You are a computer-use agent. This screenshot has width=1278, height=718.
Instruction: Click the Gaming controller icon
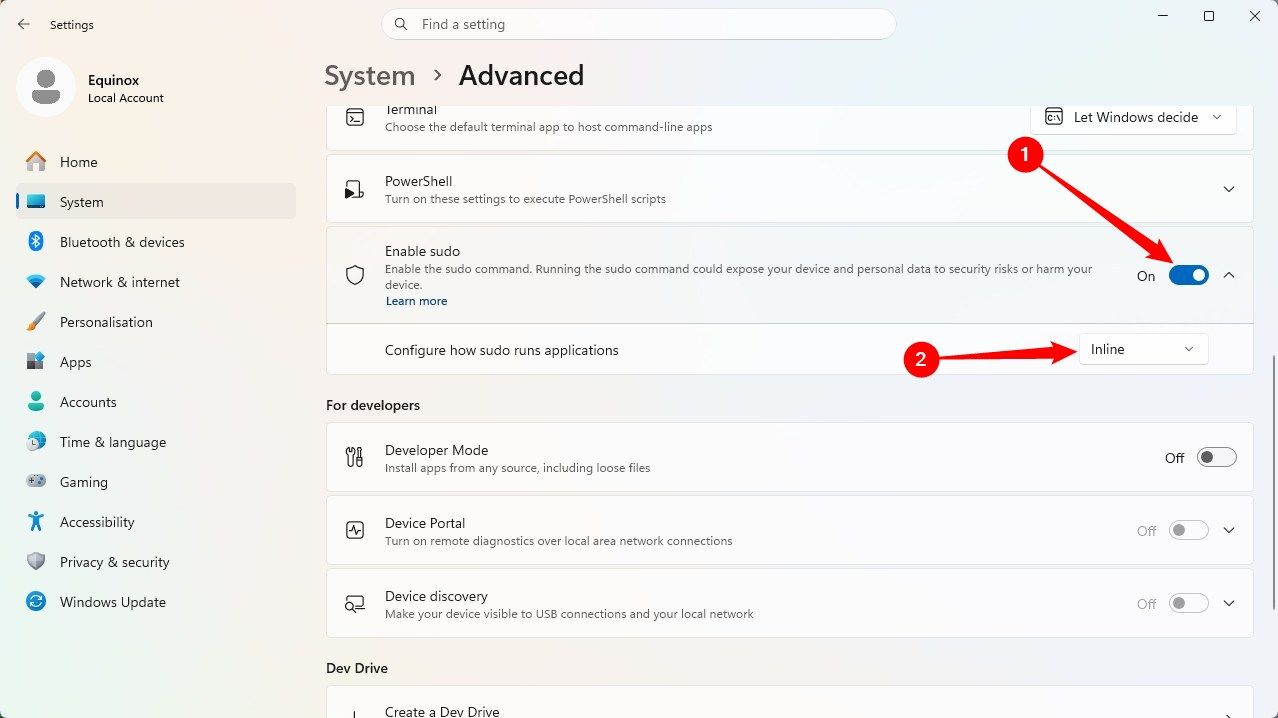tap(36, 482)
